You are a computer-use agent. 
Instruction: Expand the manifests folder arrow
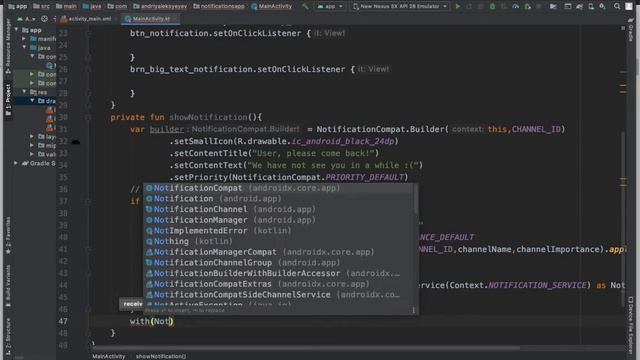click(24, 39)
